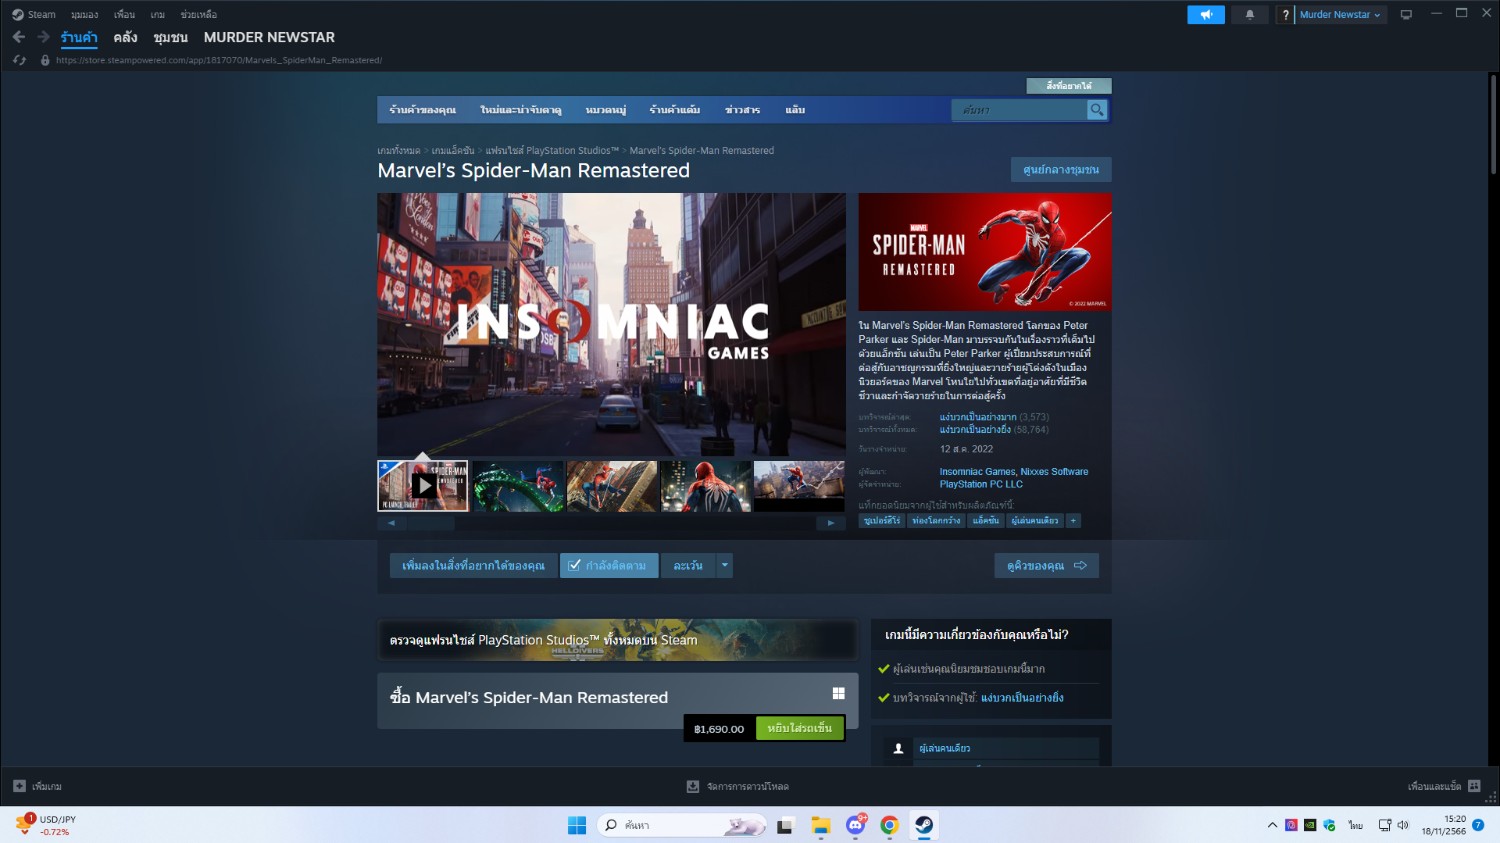Open the friends and chat icon
This screenshot has height=843, width=1500.
pos(1474,786)
